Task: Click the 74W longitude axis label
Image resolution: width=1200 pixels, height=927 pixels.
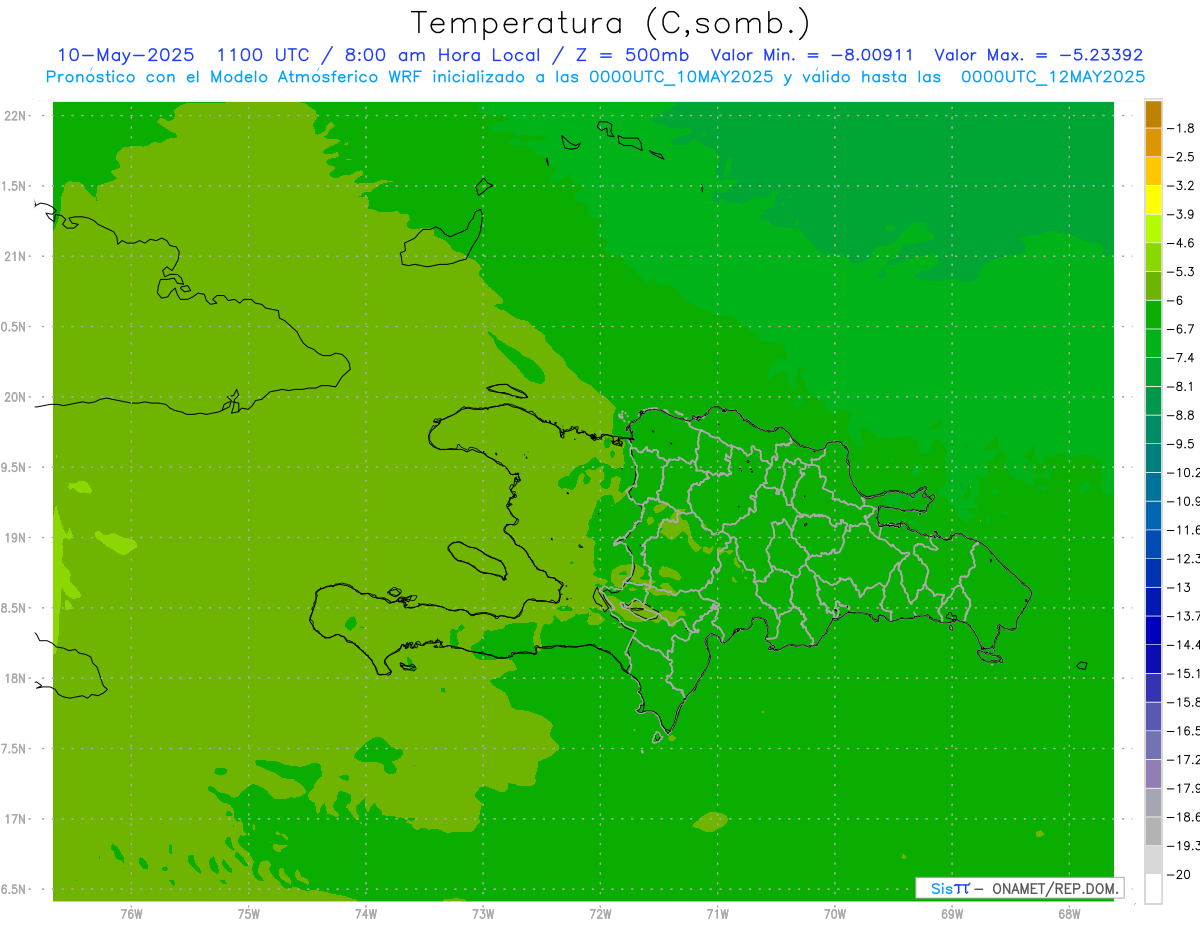Action: pyautogui.click(x=366, y=913)
